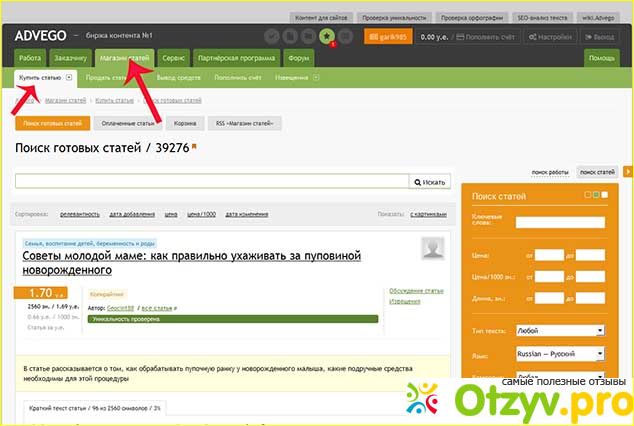Image resolution: width=634 pixels, height=426 pixels.
Task: Click the SEO-анализ текста top link
Action: click(542, 18)
